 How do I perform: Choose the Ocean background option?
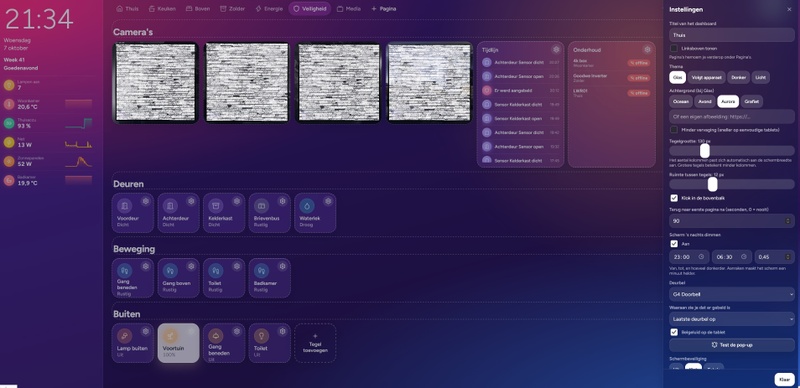point(681,101)
